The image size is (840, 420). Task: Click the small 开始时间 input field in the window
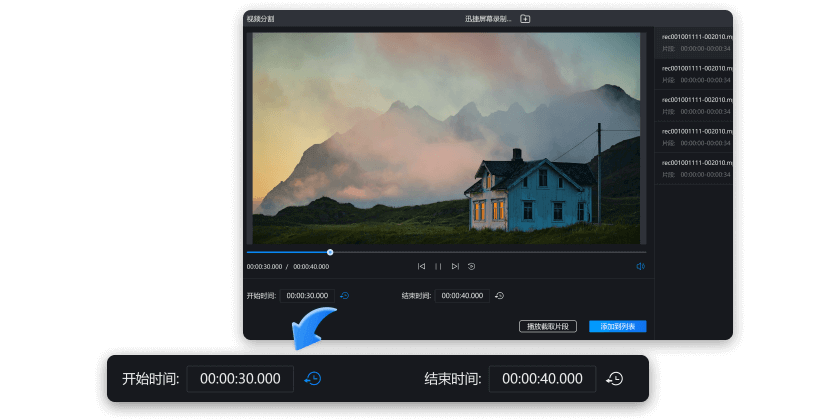coord(307,296)
